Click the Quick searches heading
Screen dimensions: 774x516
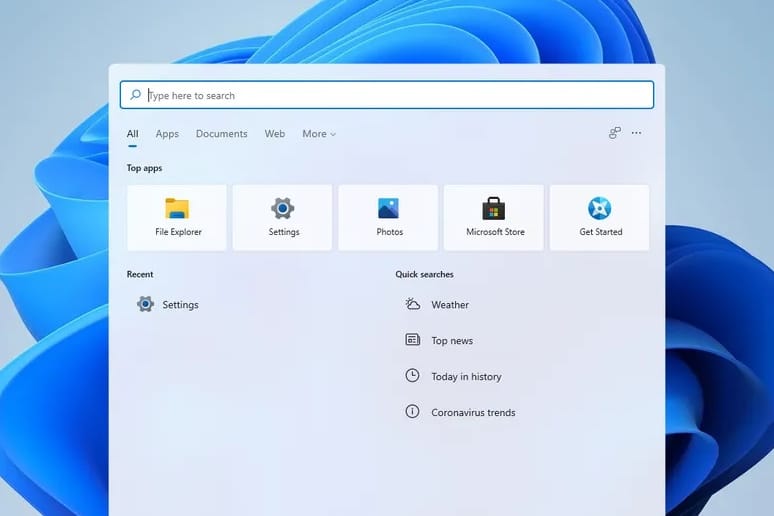point(425,274)
